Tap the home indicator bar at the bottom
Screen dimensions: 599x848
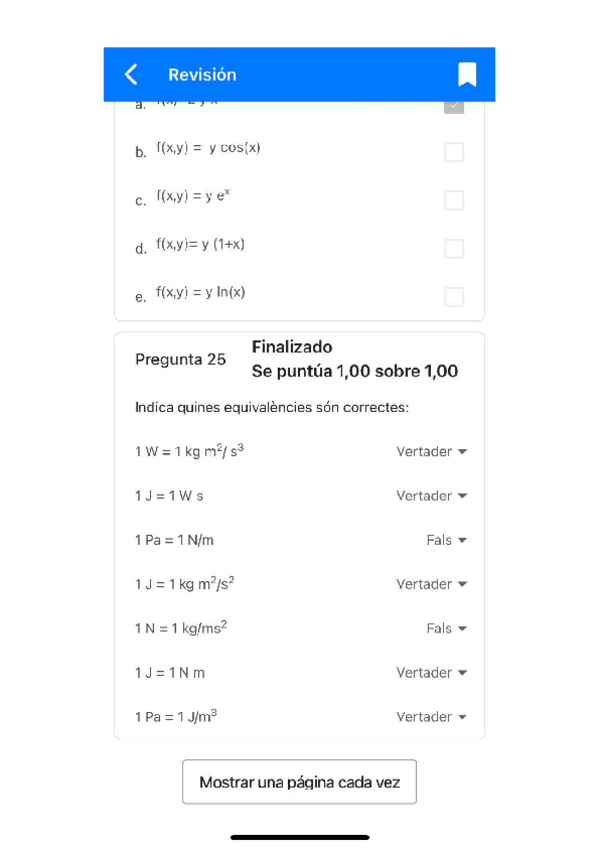[x=299, y=836]
